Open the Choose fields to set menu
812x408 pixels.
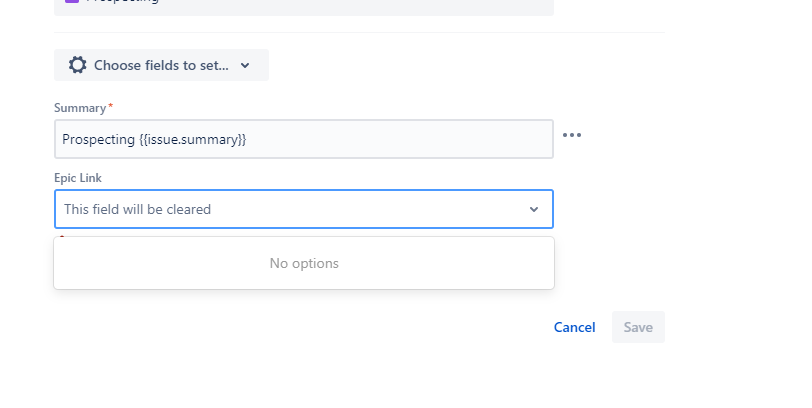(161, 65)
